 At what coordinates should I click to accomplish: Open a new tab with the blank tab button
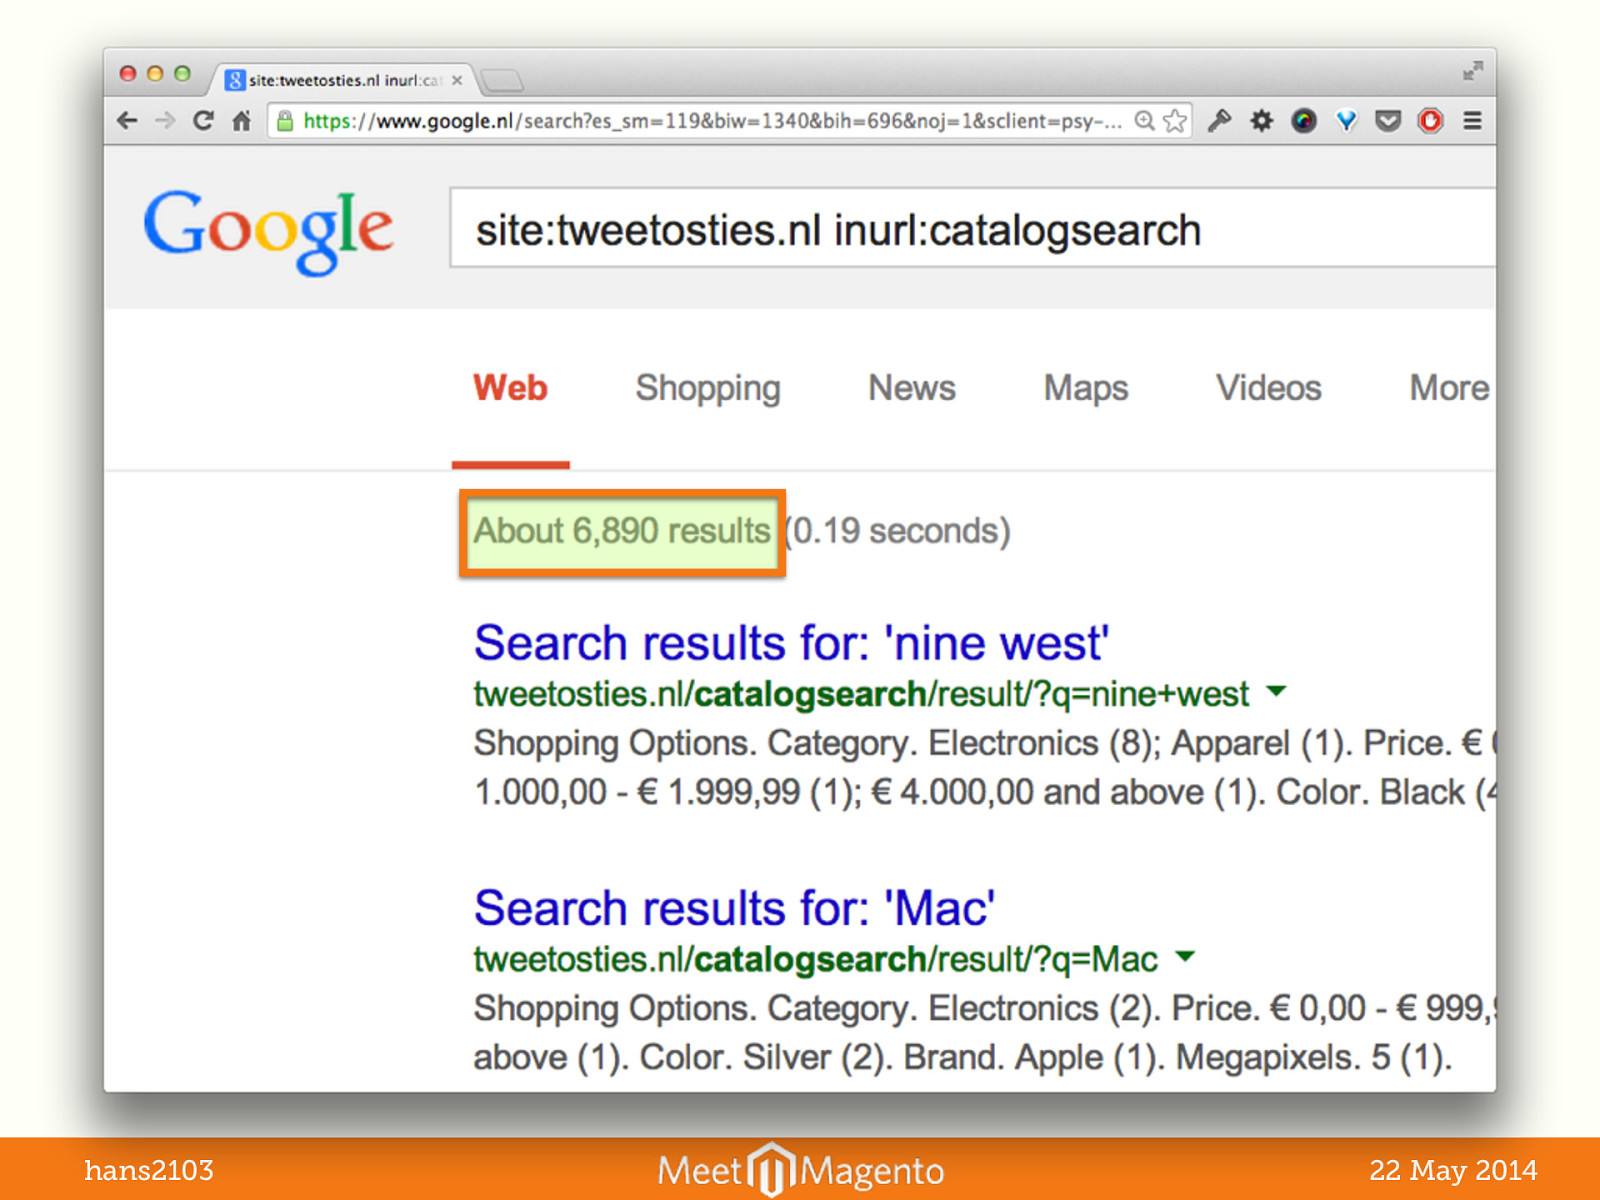pyautogui.click(x=502, y=80)
